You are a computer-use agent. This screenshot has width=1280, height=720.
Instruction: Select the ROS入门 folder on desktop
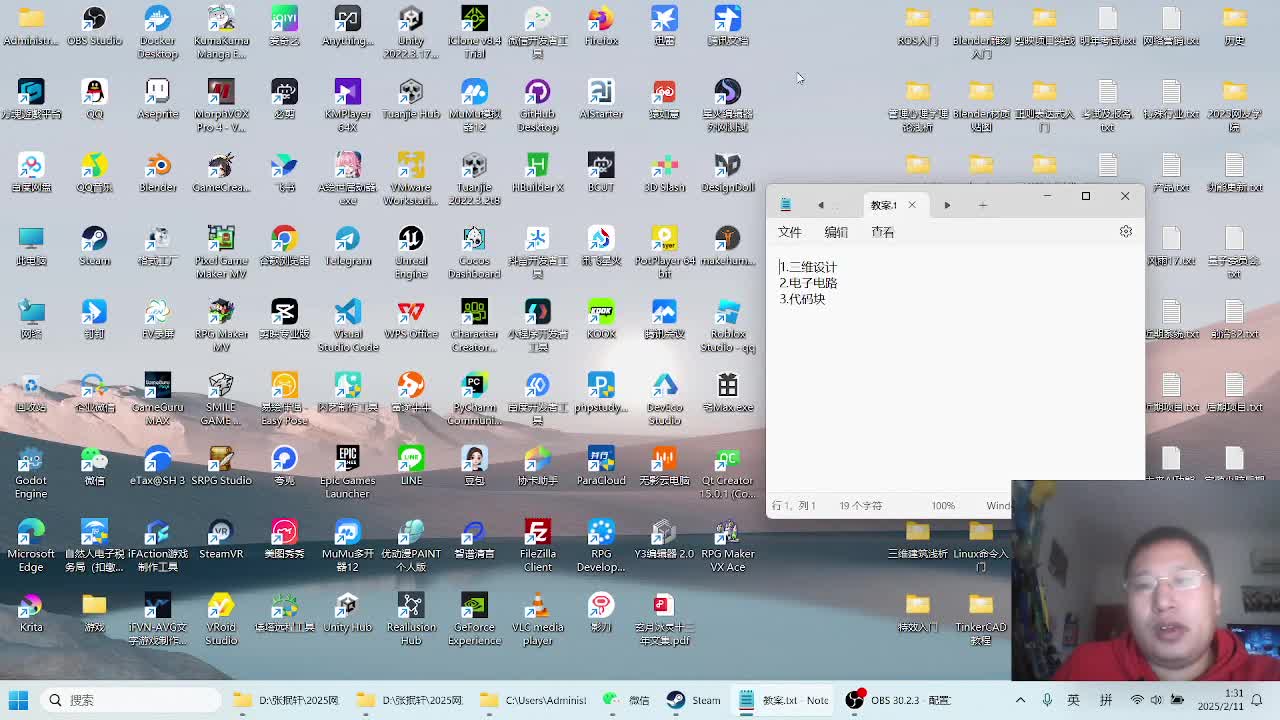tap(918, 27)
